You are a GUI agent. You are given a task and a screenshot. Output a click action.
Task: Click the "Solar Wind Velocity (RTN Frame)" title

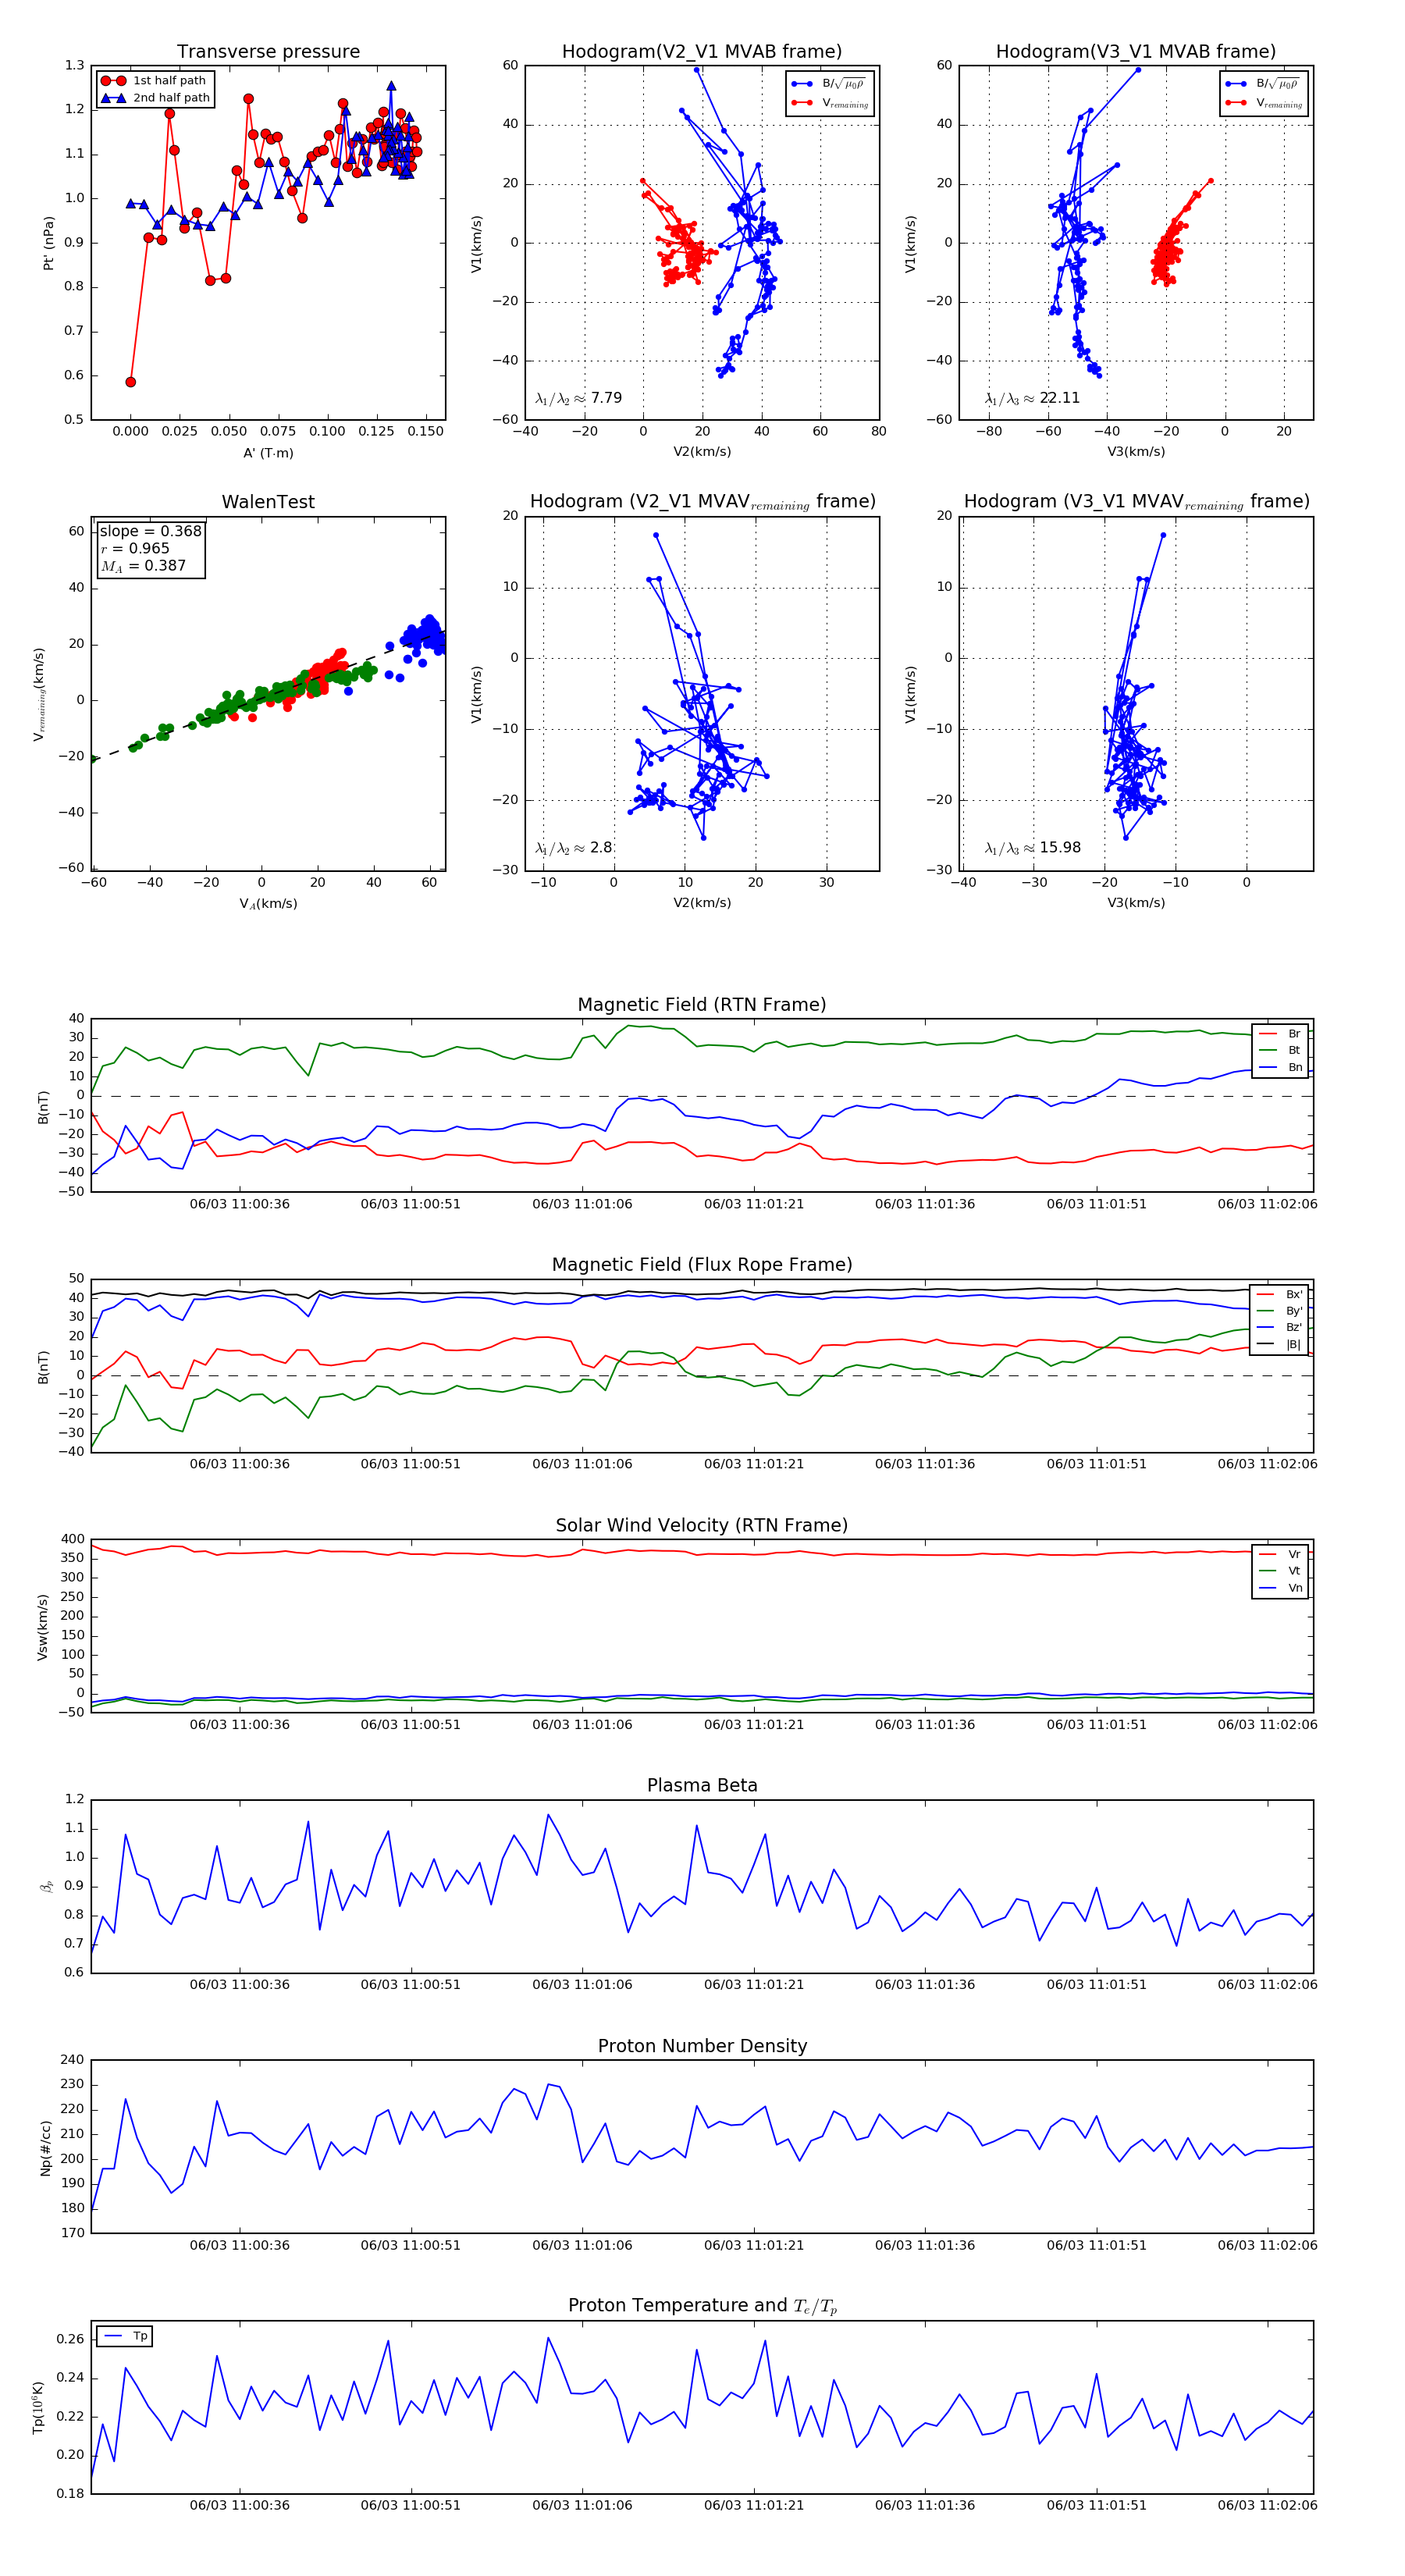click(702, 1525)
